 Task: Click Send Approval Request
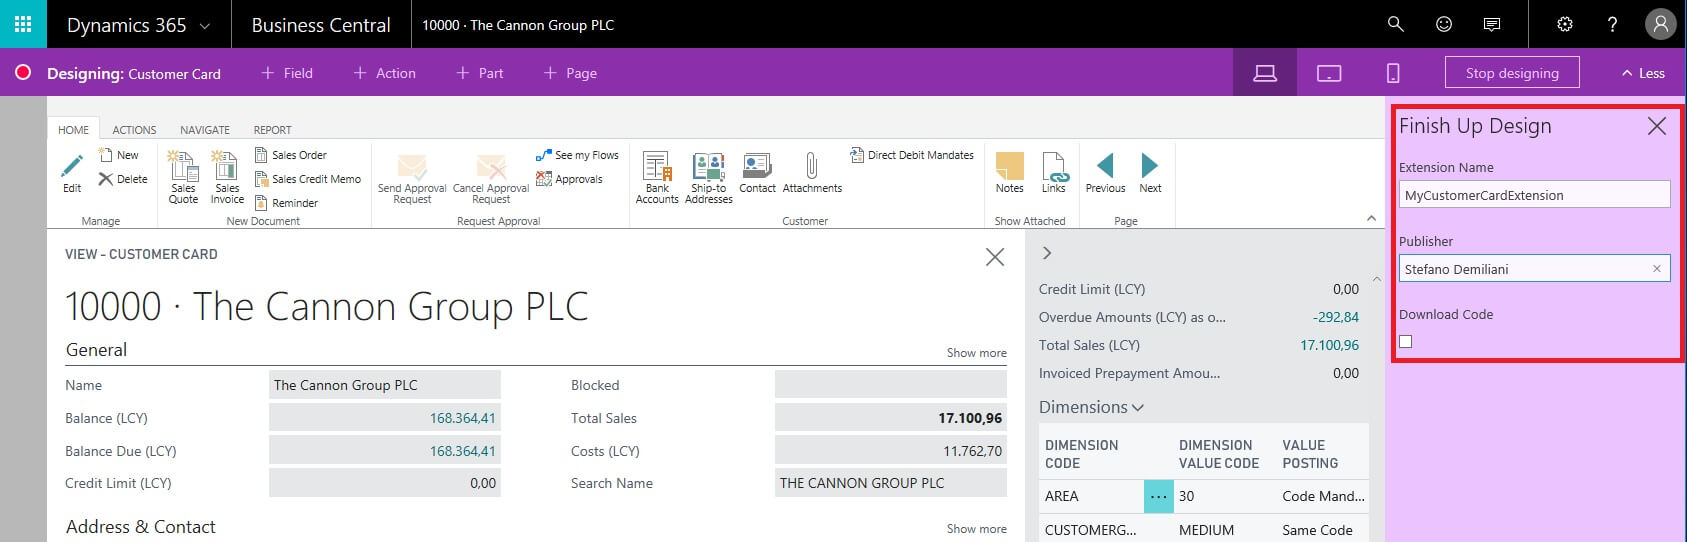tap(412, 178)
